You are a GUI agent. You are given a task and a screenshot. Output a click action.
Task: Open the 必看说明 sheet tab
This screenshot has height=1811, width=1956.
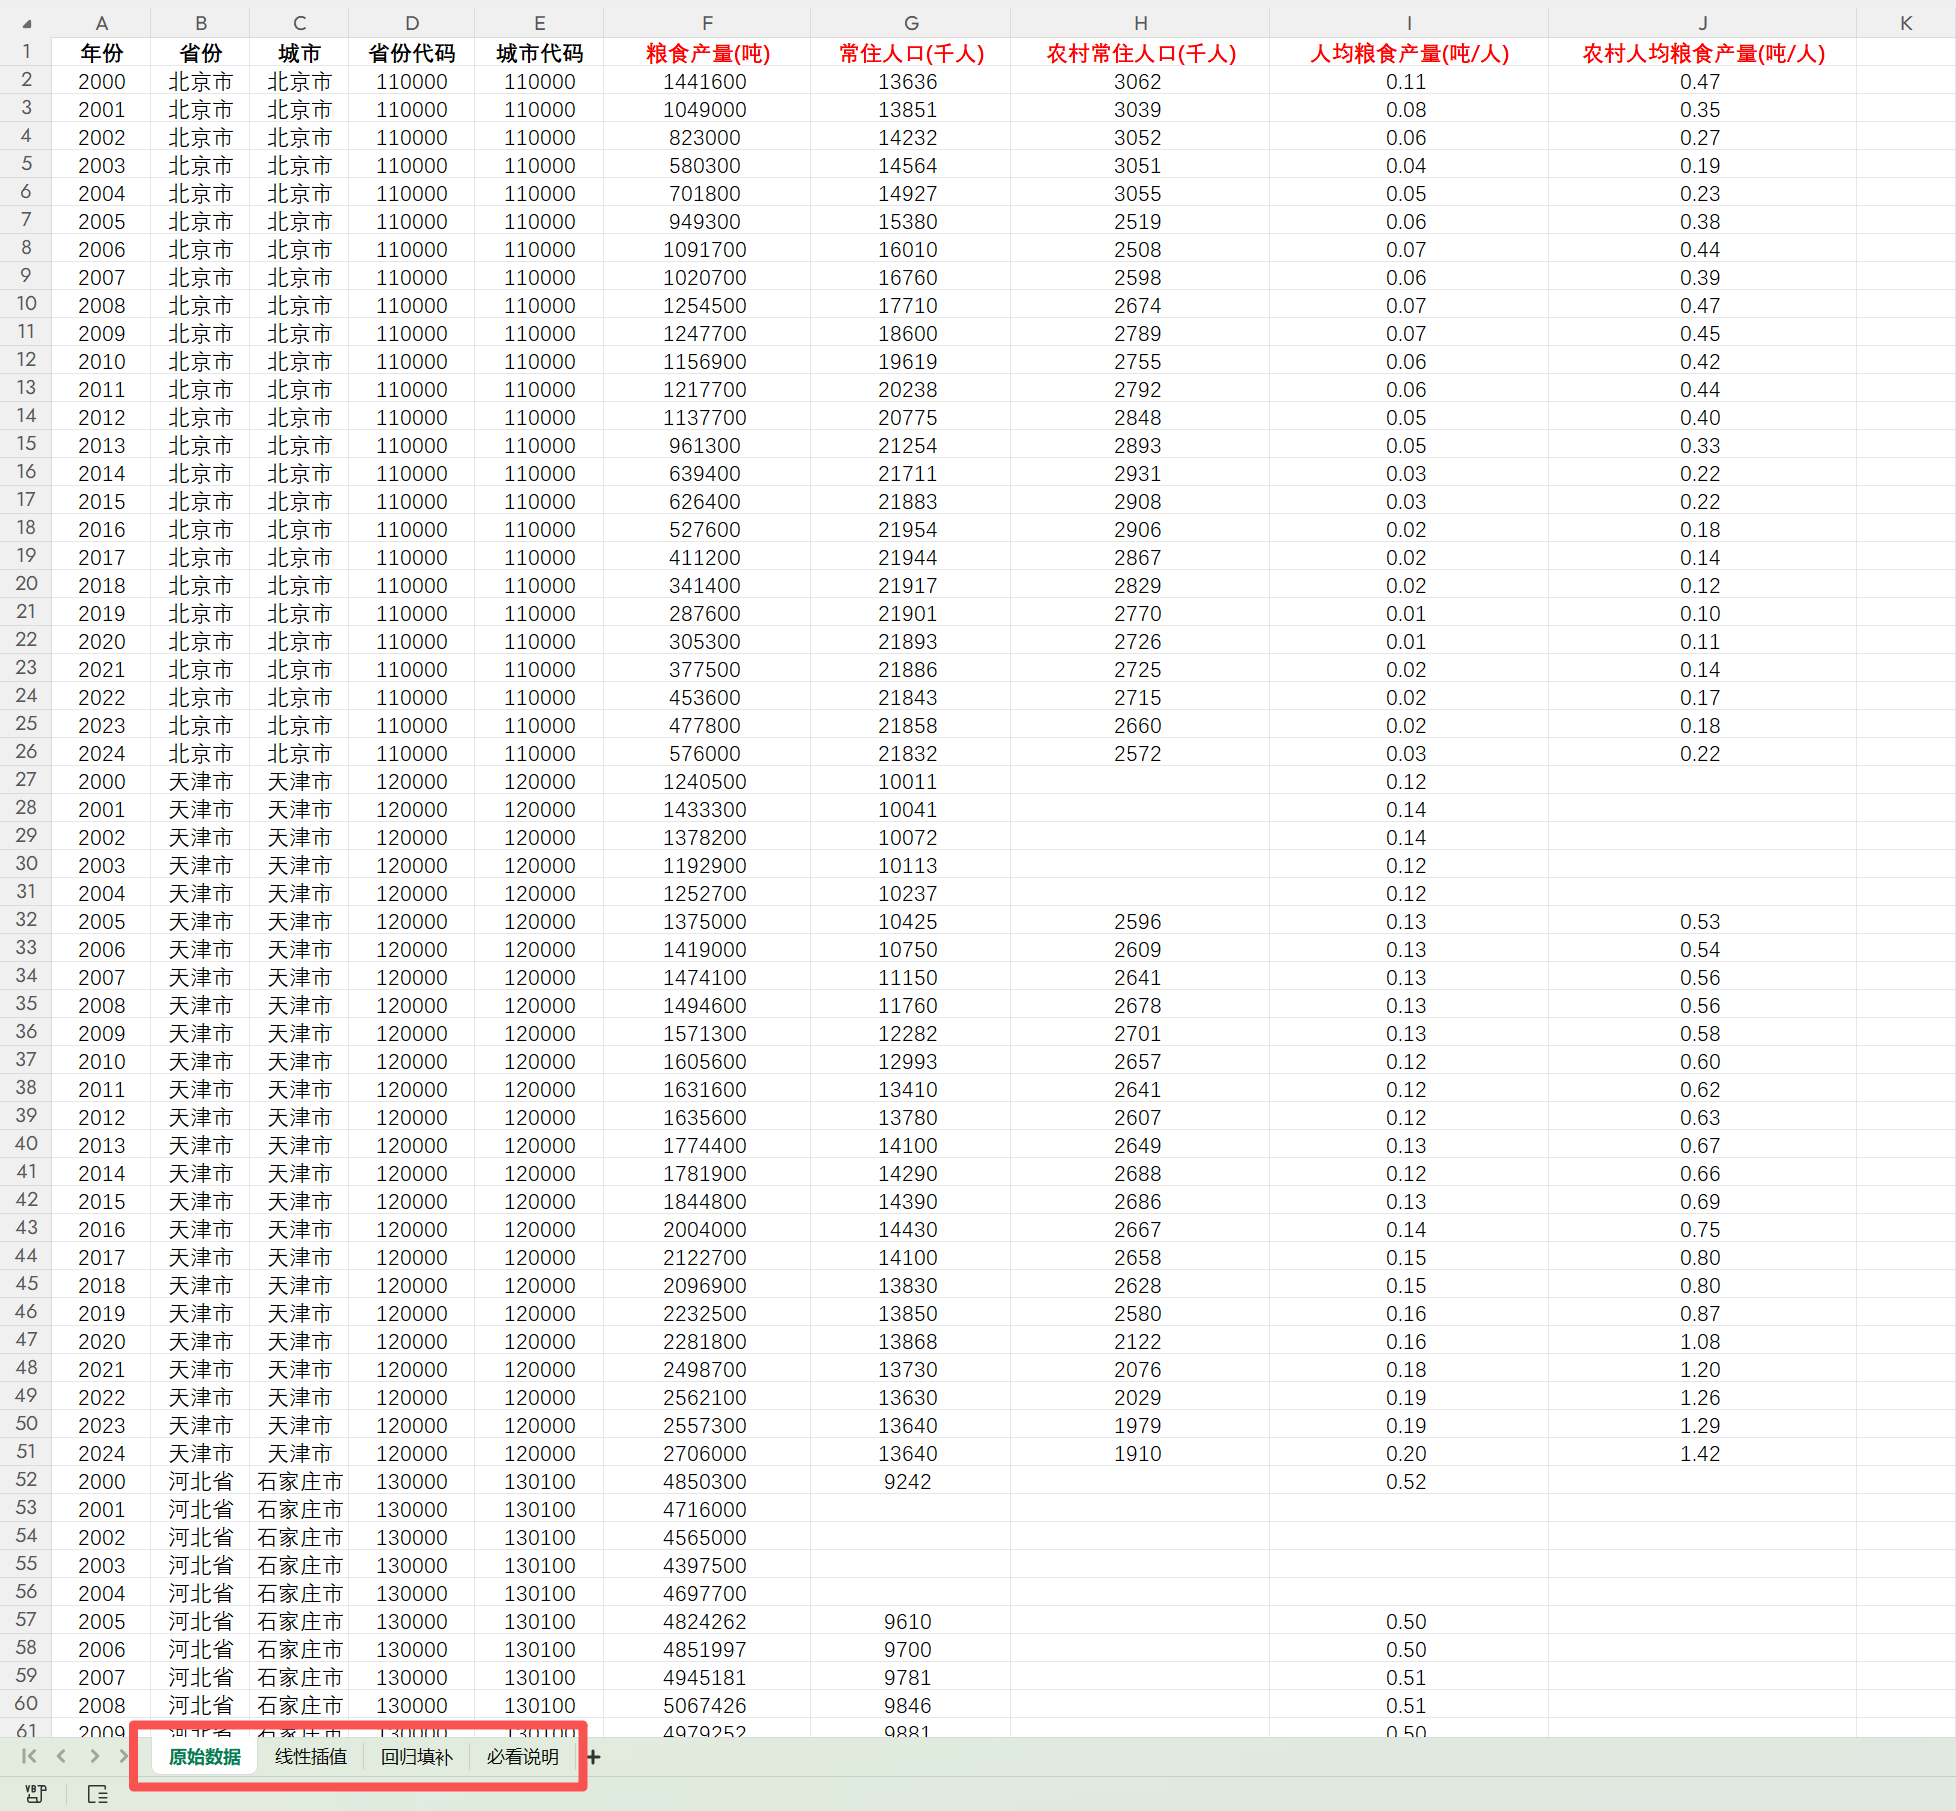pyautogui.click(x=522, y=1757)
